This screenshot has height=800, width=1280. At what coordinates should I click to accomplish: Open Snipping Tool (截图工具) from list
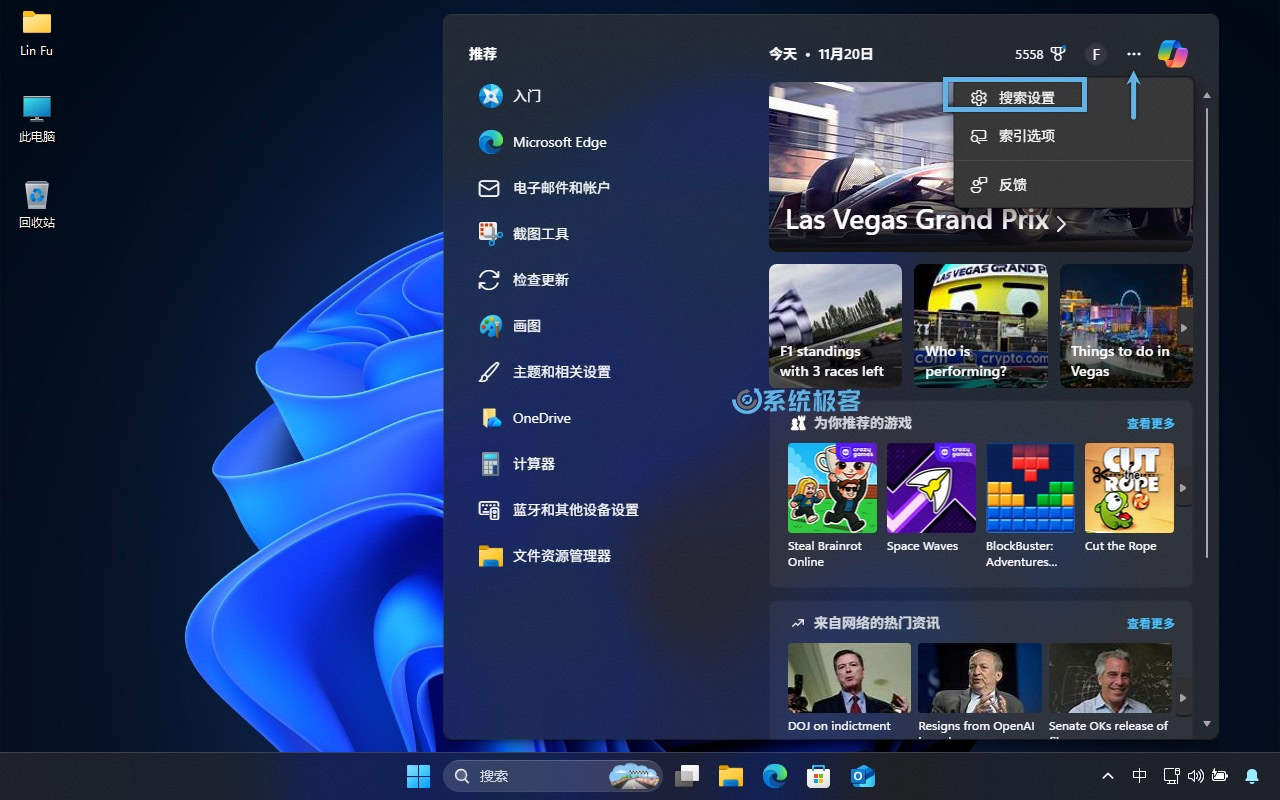pos(540,234)
